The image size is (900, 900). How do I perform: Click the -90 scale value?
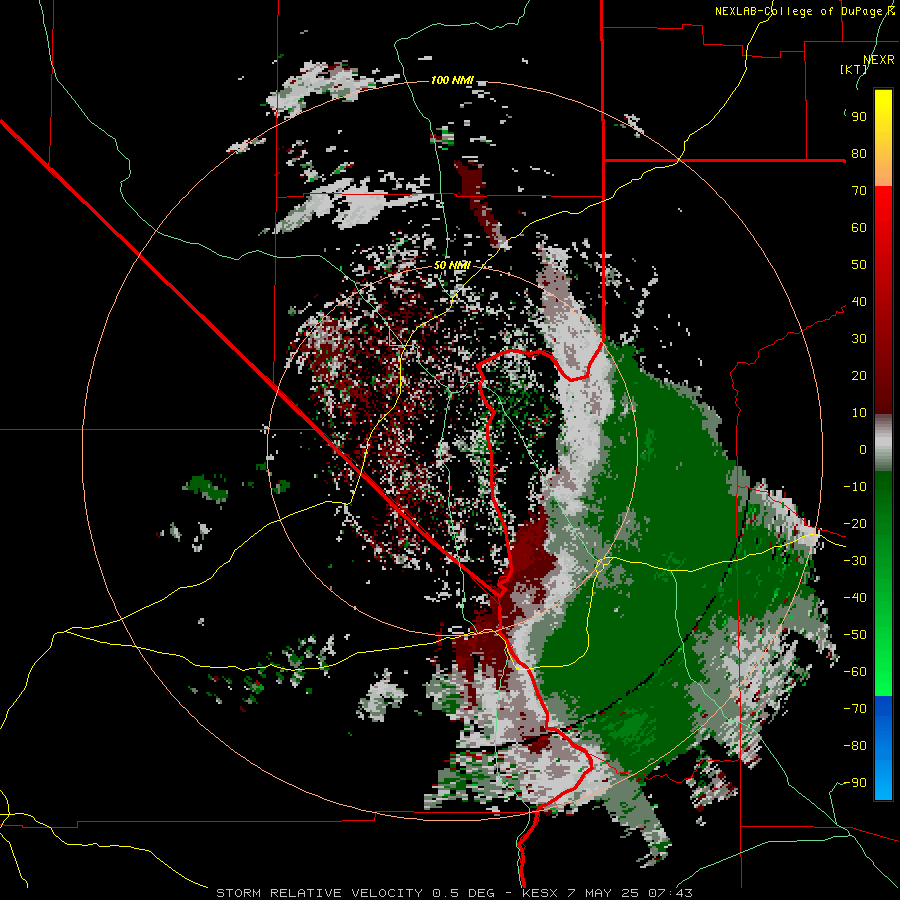[x=855, y=783]
